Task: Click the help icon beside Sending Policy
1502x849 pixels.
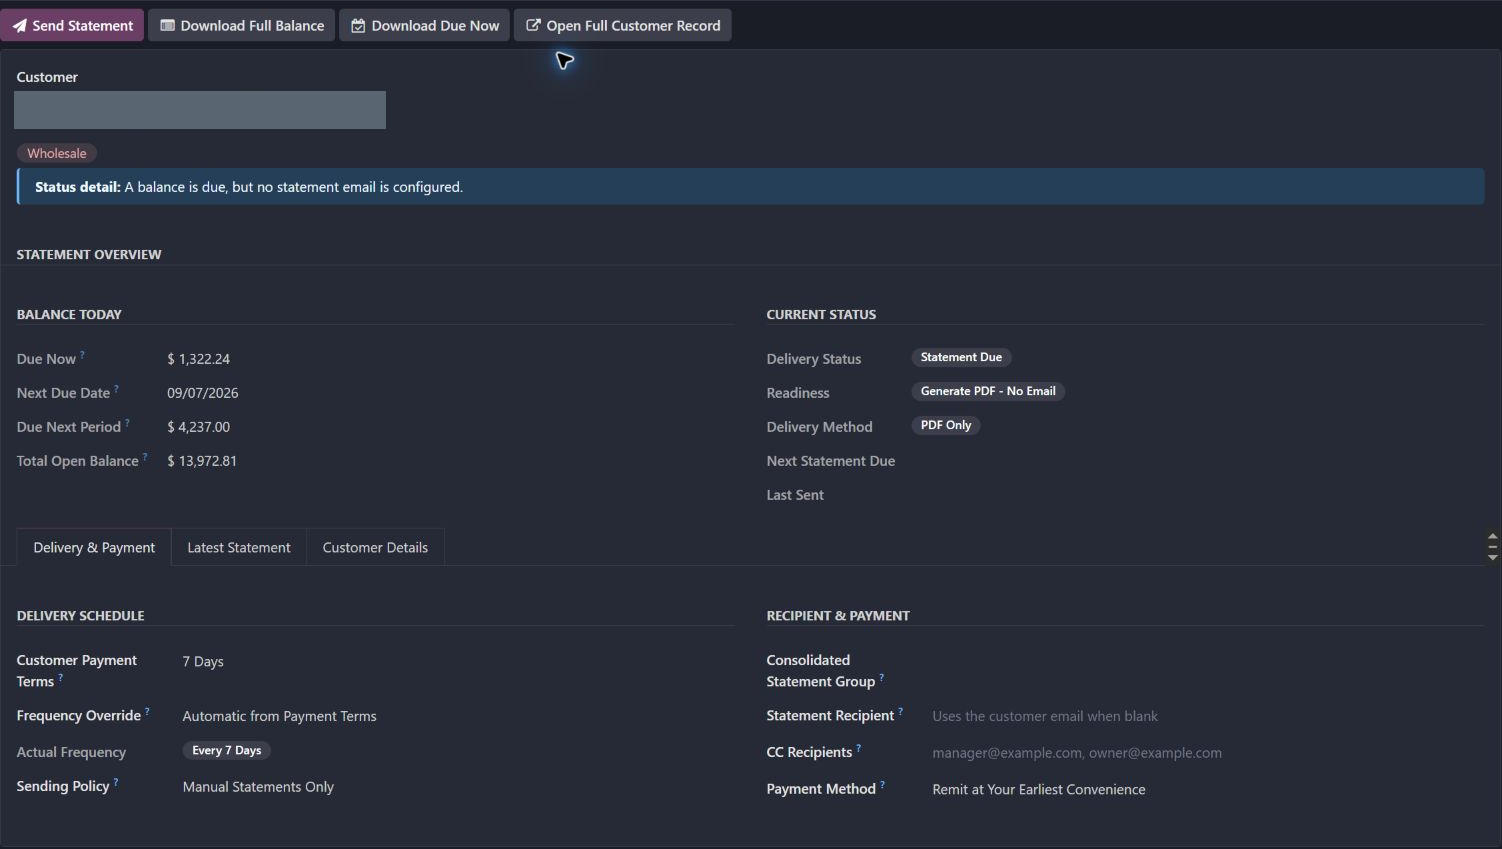Action: tap(116, 782)
